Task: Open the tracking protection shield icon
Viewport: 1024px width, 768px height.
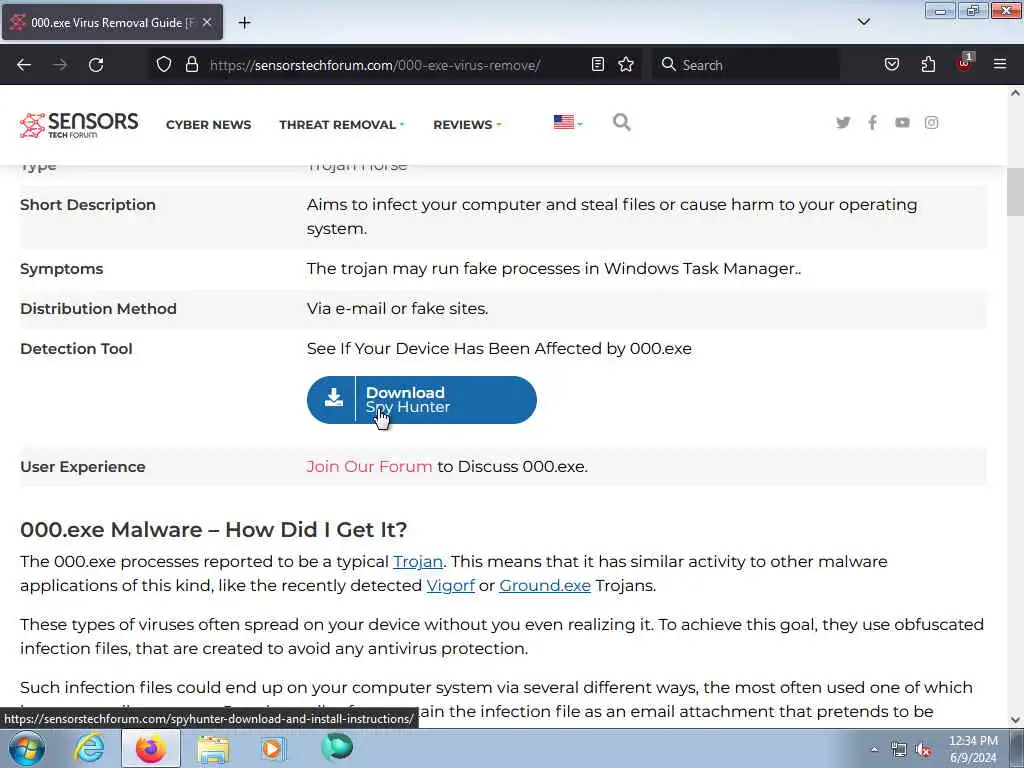Action: coord(164,64)
